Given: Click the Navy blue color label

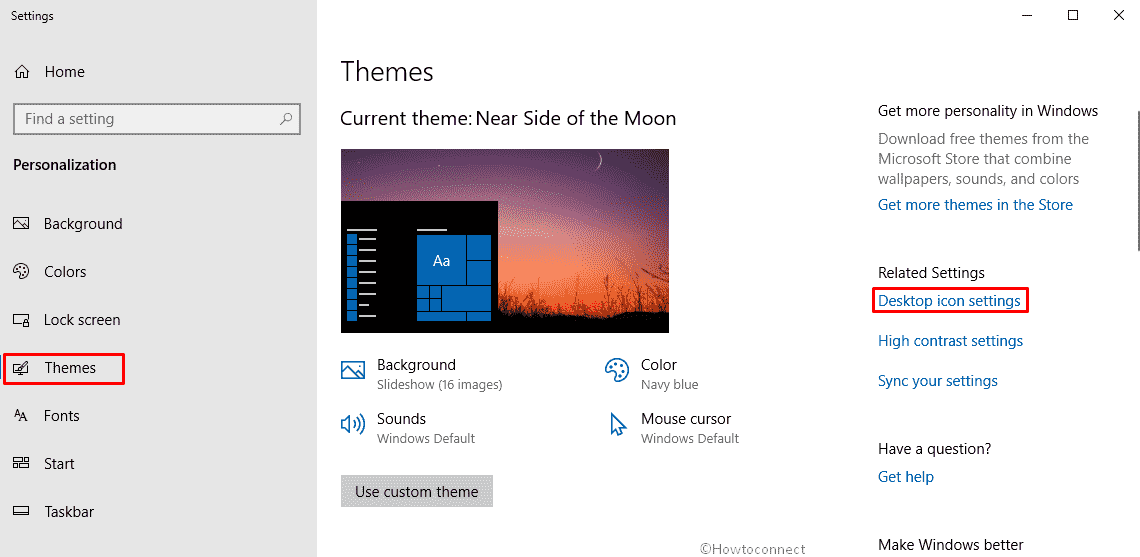Looking at the screenshot, I should 669,385.
